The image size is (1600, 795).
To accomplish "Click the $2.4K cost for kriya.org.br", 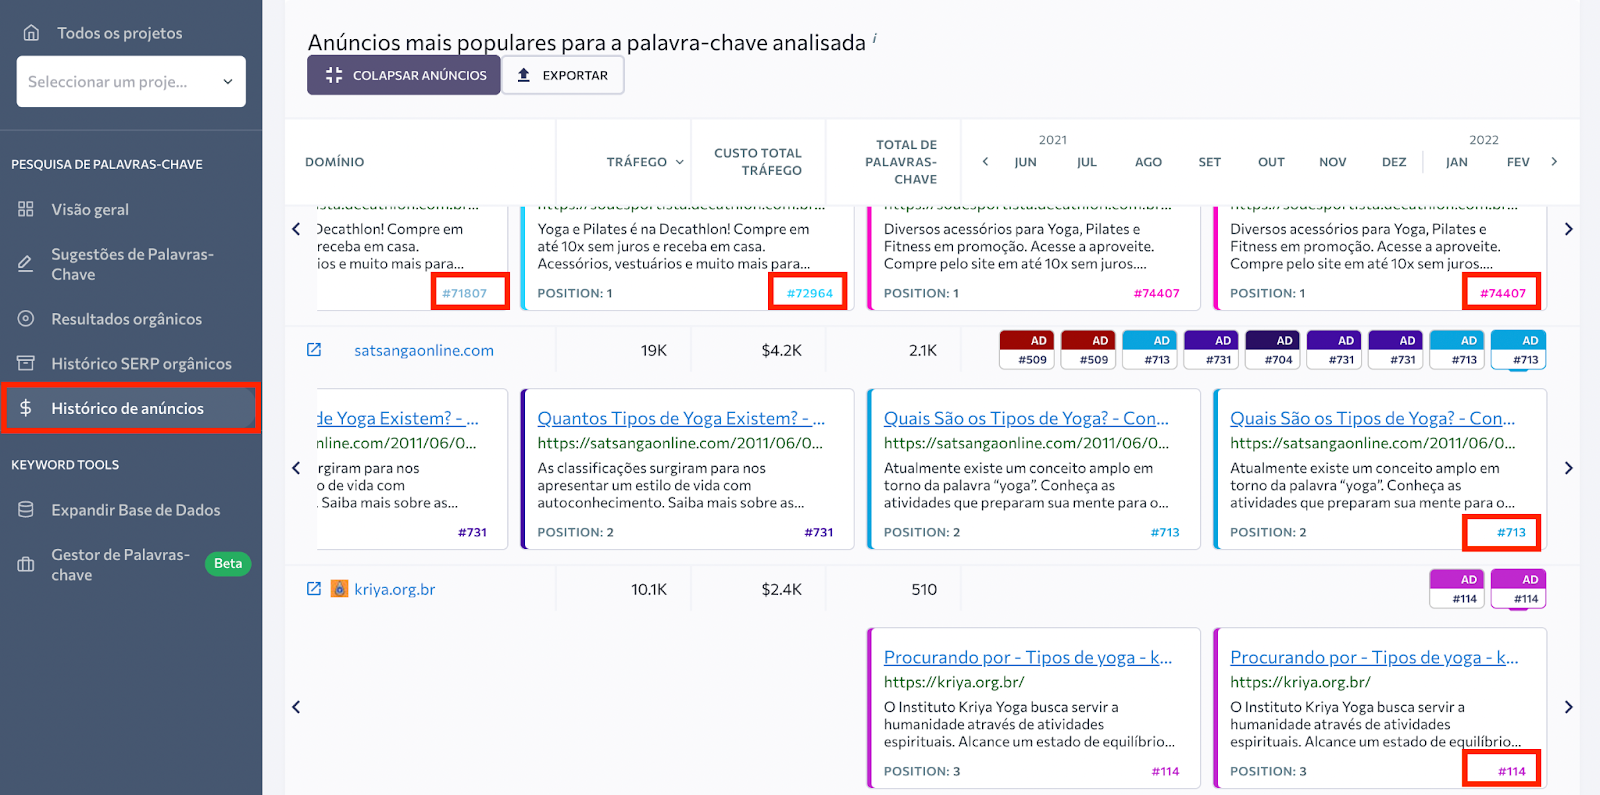I will (x=781, y=589).
